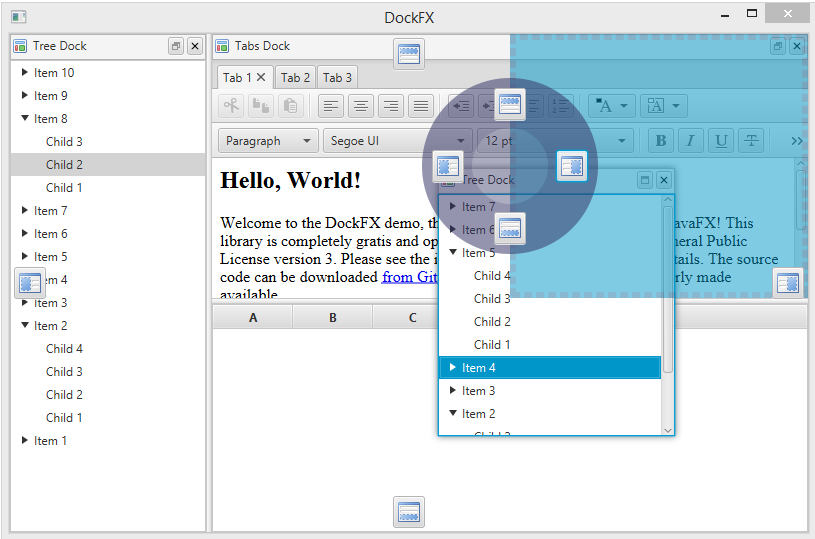The image size is (815, 539).
Task: Center-align text in editor toolbar
Action: point(361,106)
